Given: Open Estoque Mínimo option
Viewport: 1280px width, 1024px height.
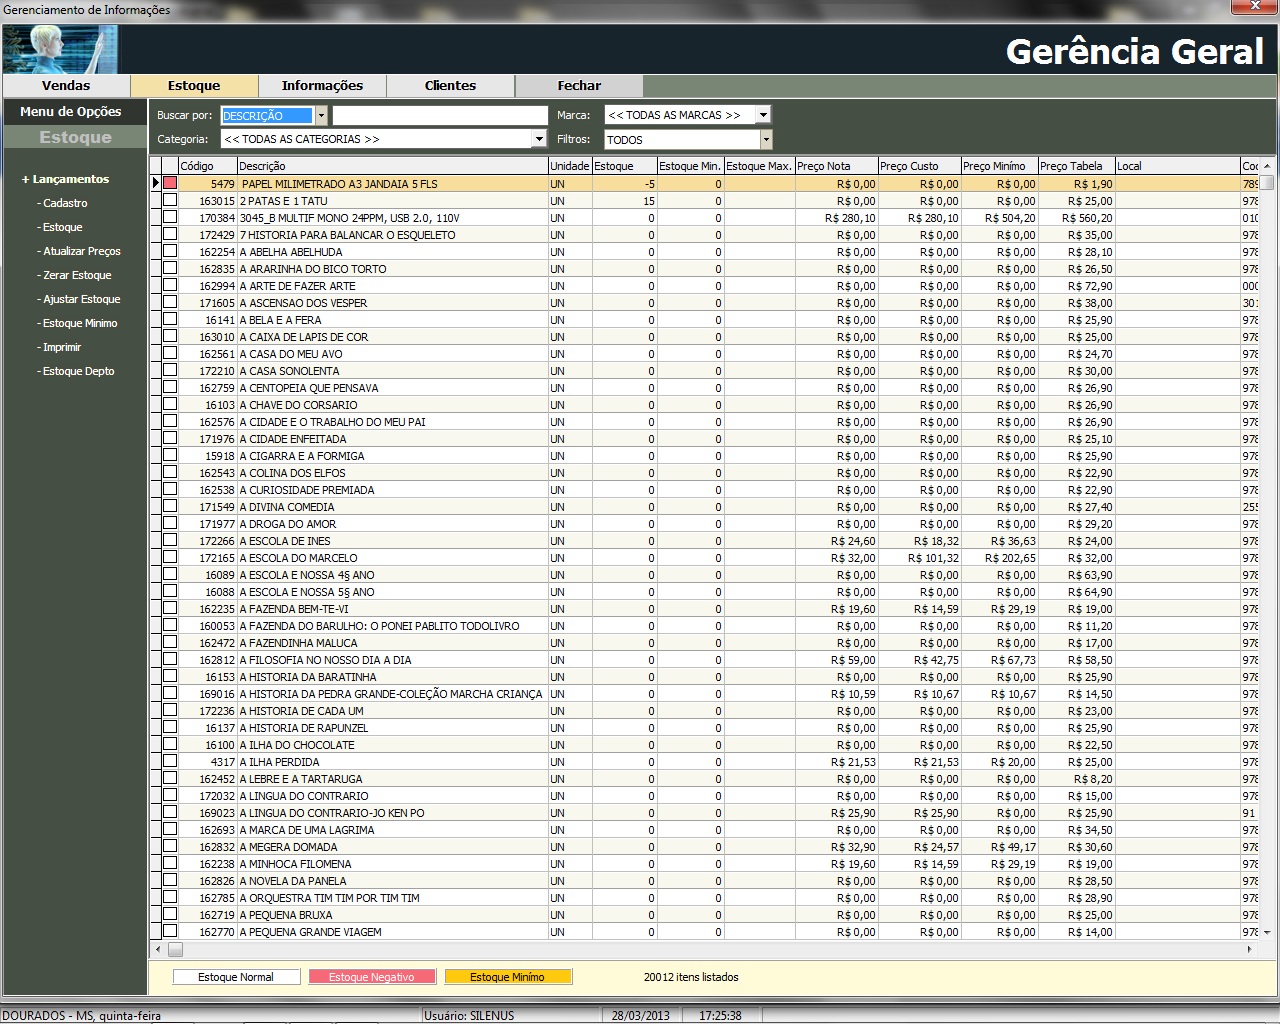Looking at the screenshot, I should pos(78,323).
